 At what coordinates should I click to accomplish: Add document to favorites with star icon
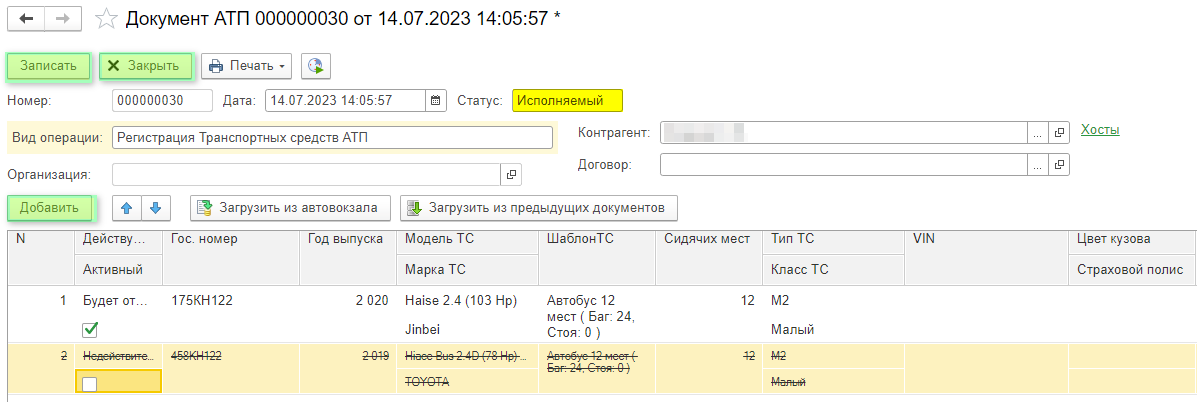click(106, 19)
